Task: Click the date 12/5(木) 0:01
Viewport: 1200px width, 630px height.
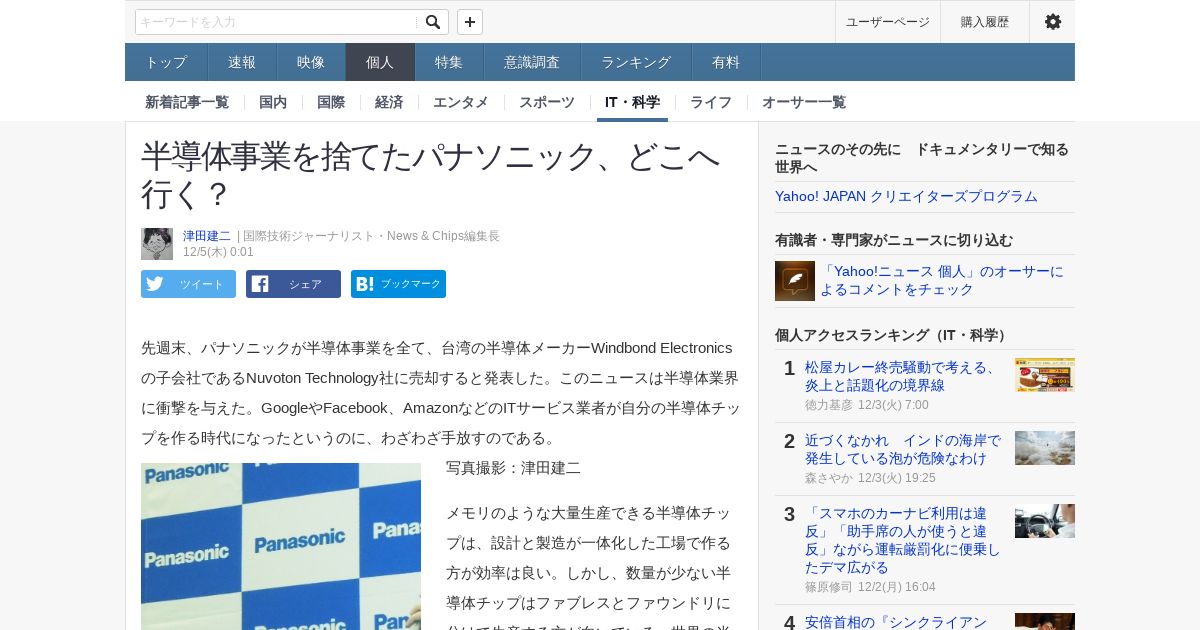Action: pyautogui.click(x=218, y=252)
